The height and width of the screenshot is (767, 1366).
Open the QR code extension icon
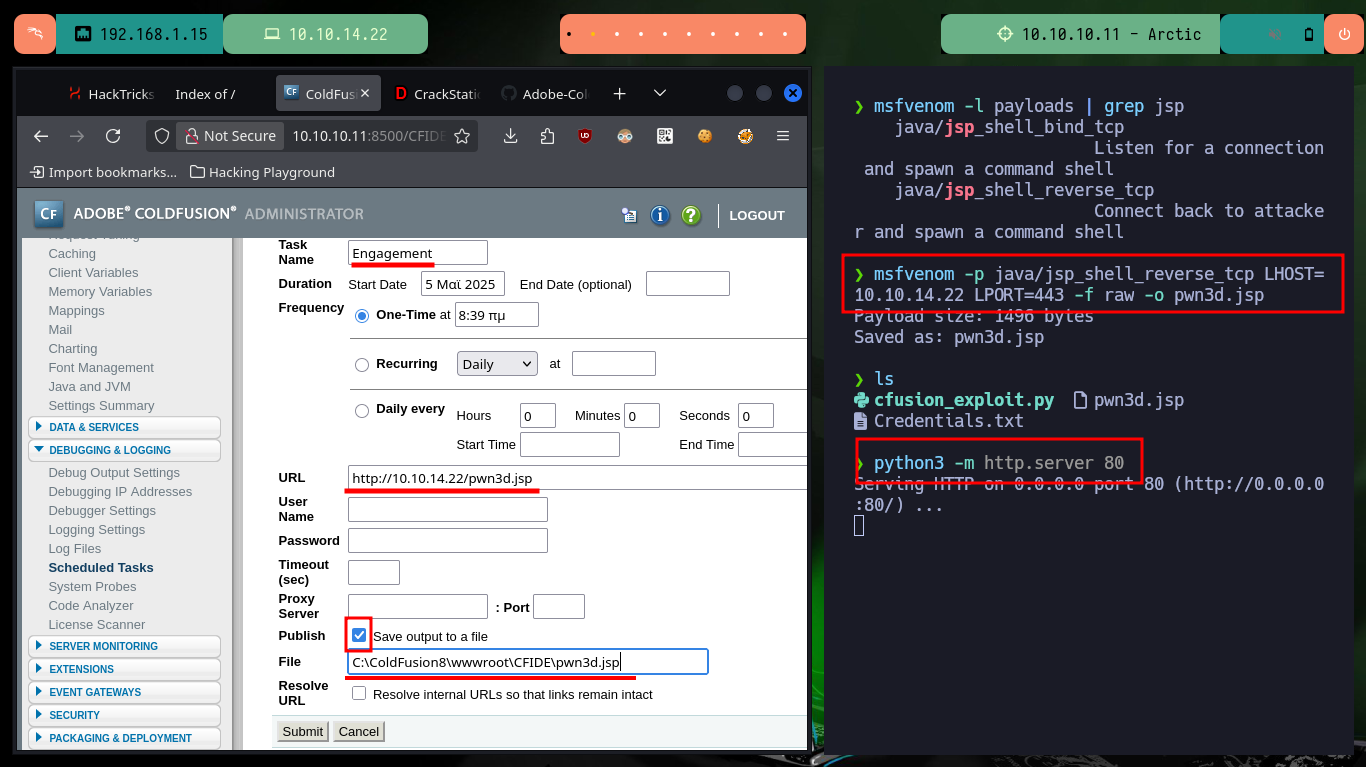tap(665, 136)
